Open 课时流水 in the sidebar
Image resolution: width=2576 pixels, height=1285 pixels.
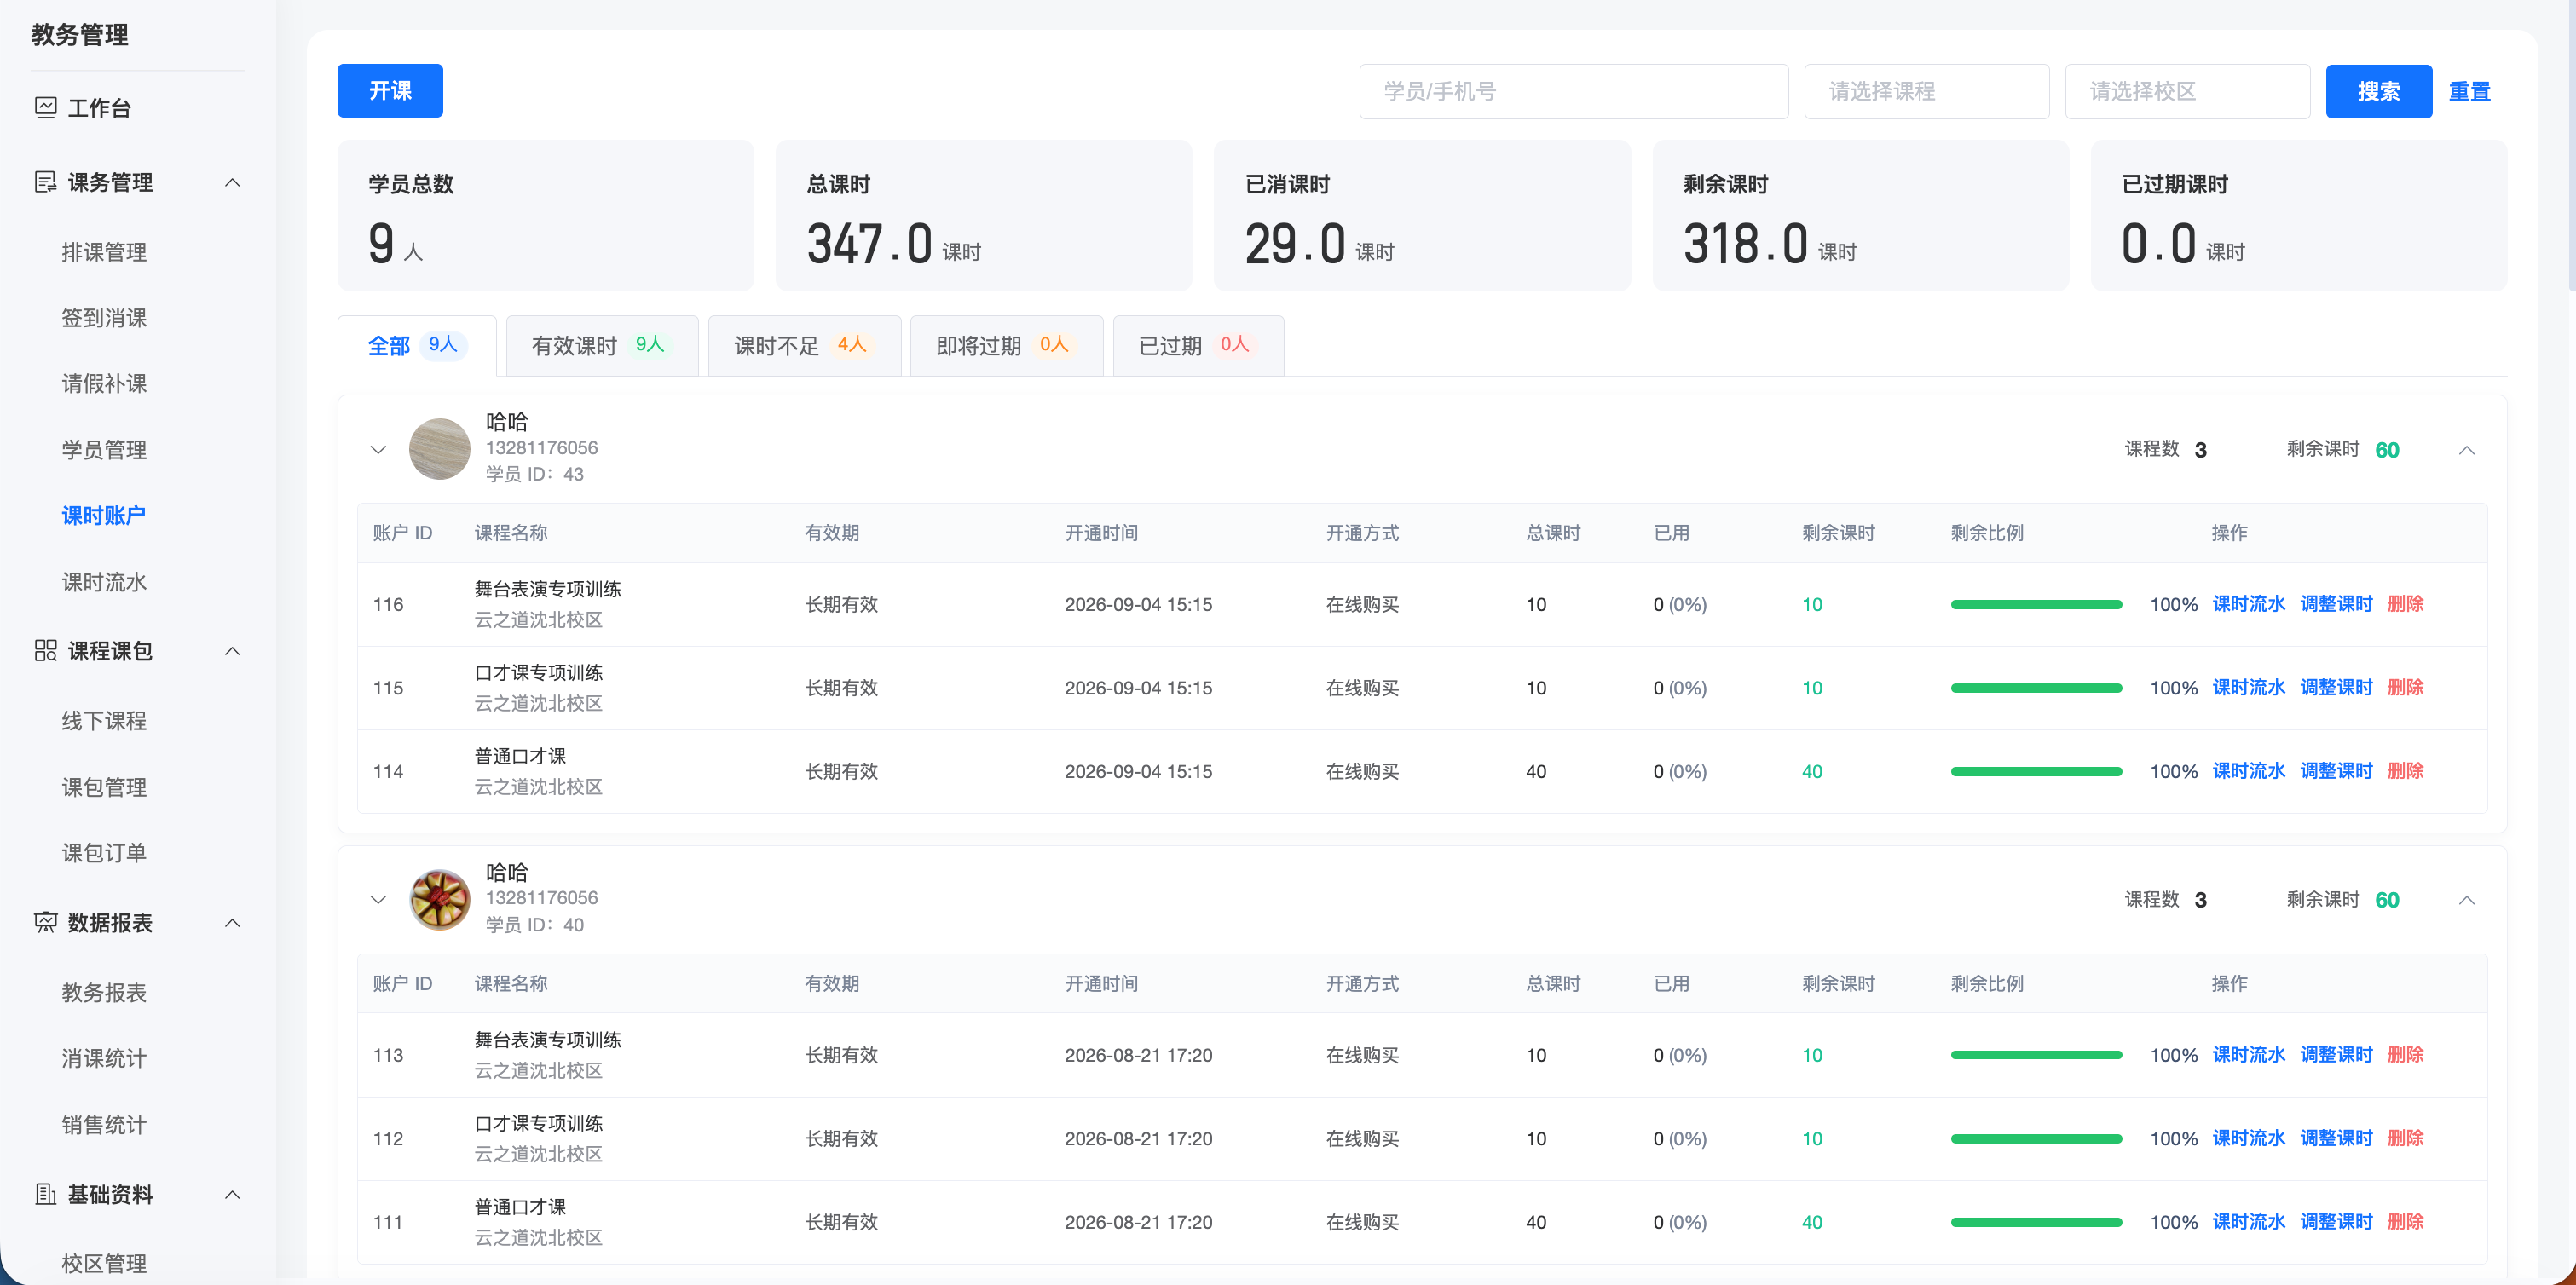(x=104, y=582)
